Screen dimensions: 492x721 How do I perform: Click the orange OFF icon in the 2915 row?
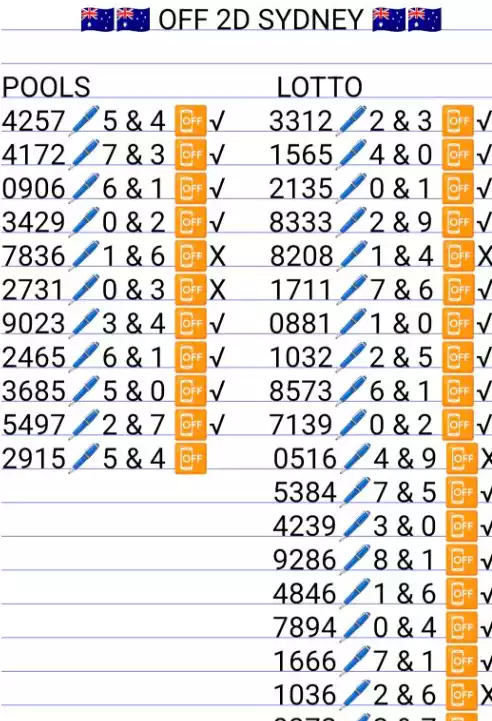click(190, 458)
